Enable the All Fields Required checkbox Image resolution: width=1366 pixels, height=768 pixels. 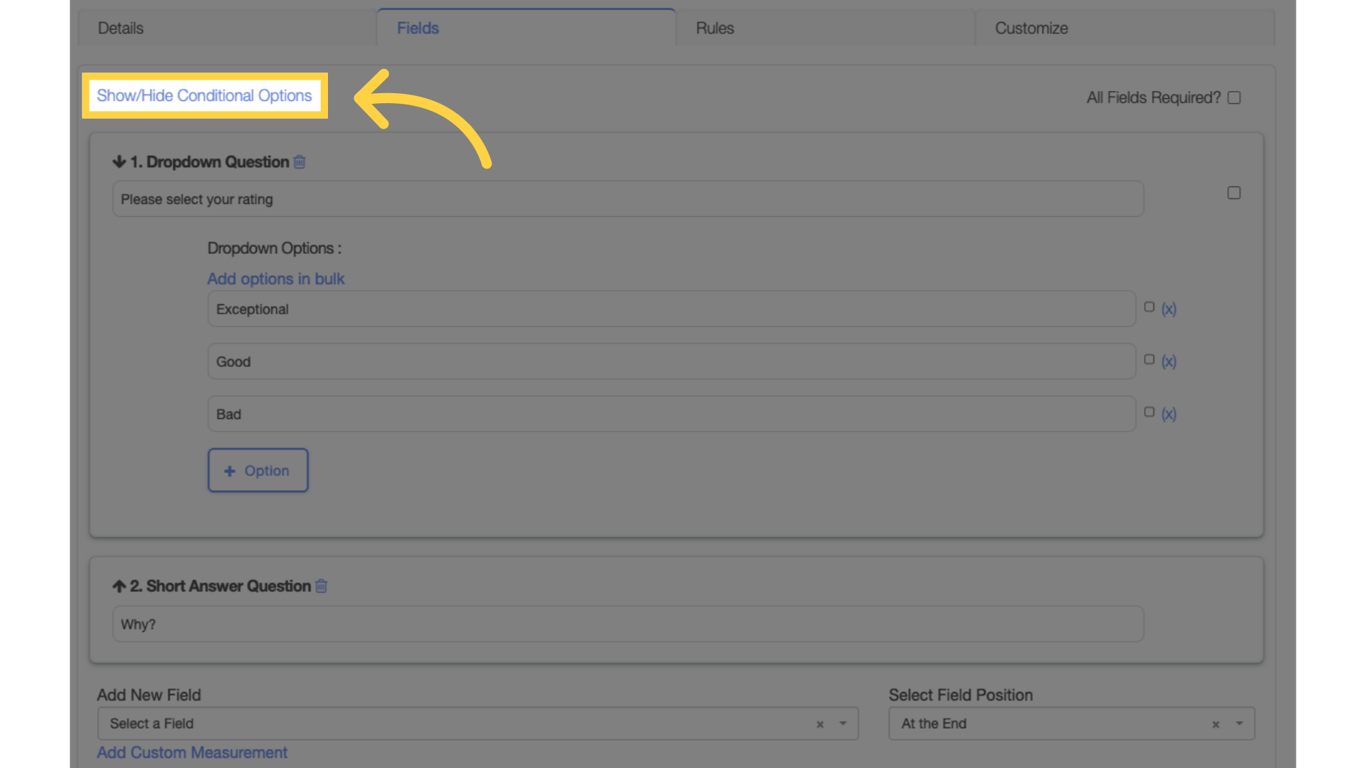pos(1233,97)
